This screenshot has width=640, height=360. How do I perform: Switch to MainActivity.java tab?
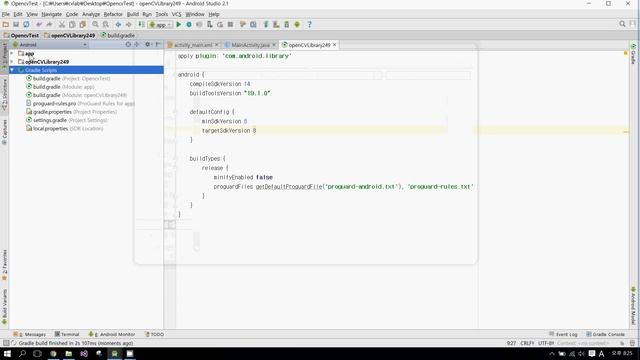(250, 45)
